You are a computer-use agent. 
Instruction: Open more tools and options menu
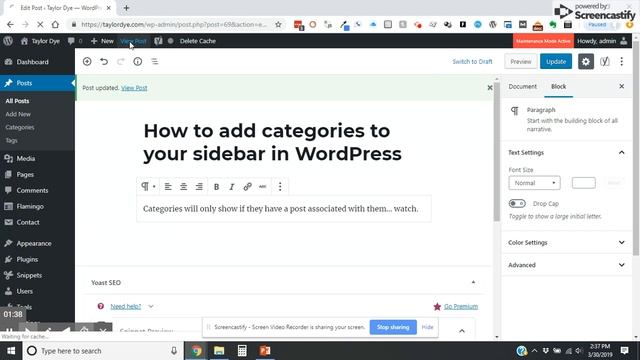point(622,62)
